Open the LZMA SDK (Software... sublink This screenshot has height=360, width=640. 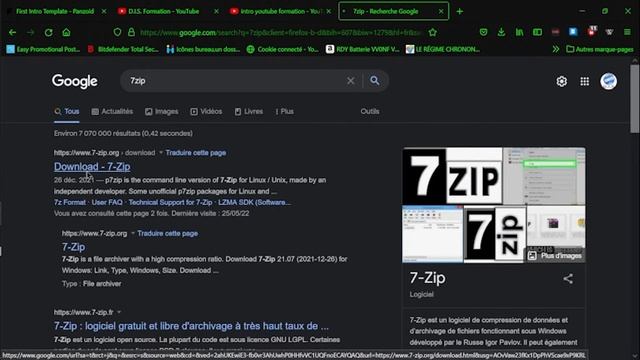point(254,202)
